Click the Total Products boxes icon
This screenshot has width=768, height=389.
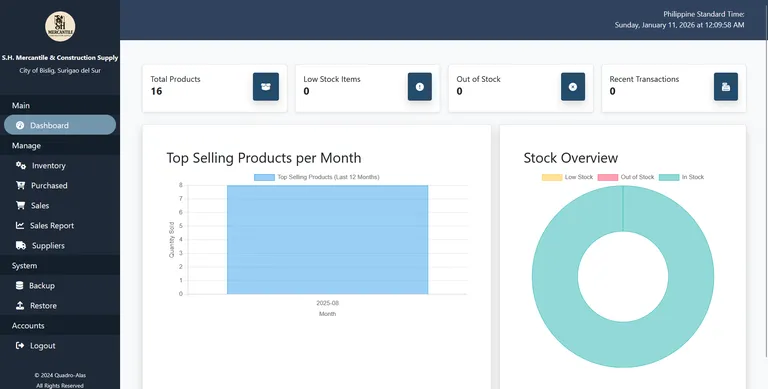pos(266,87)
